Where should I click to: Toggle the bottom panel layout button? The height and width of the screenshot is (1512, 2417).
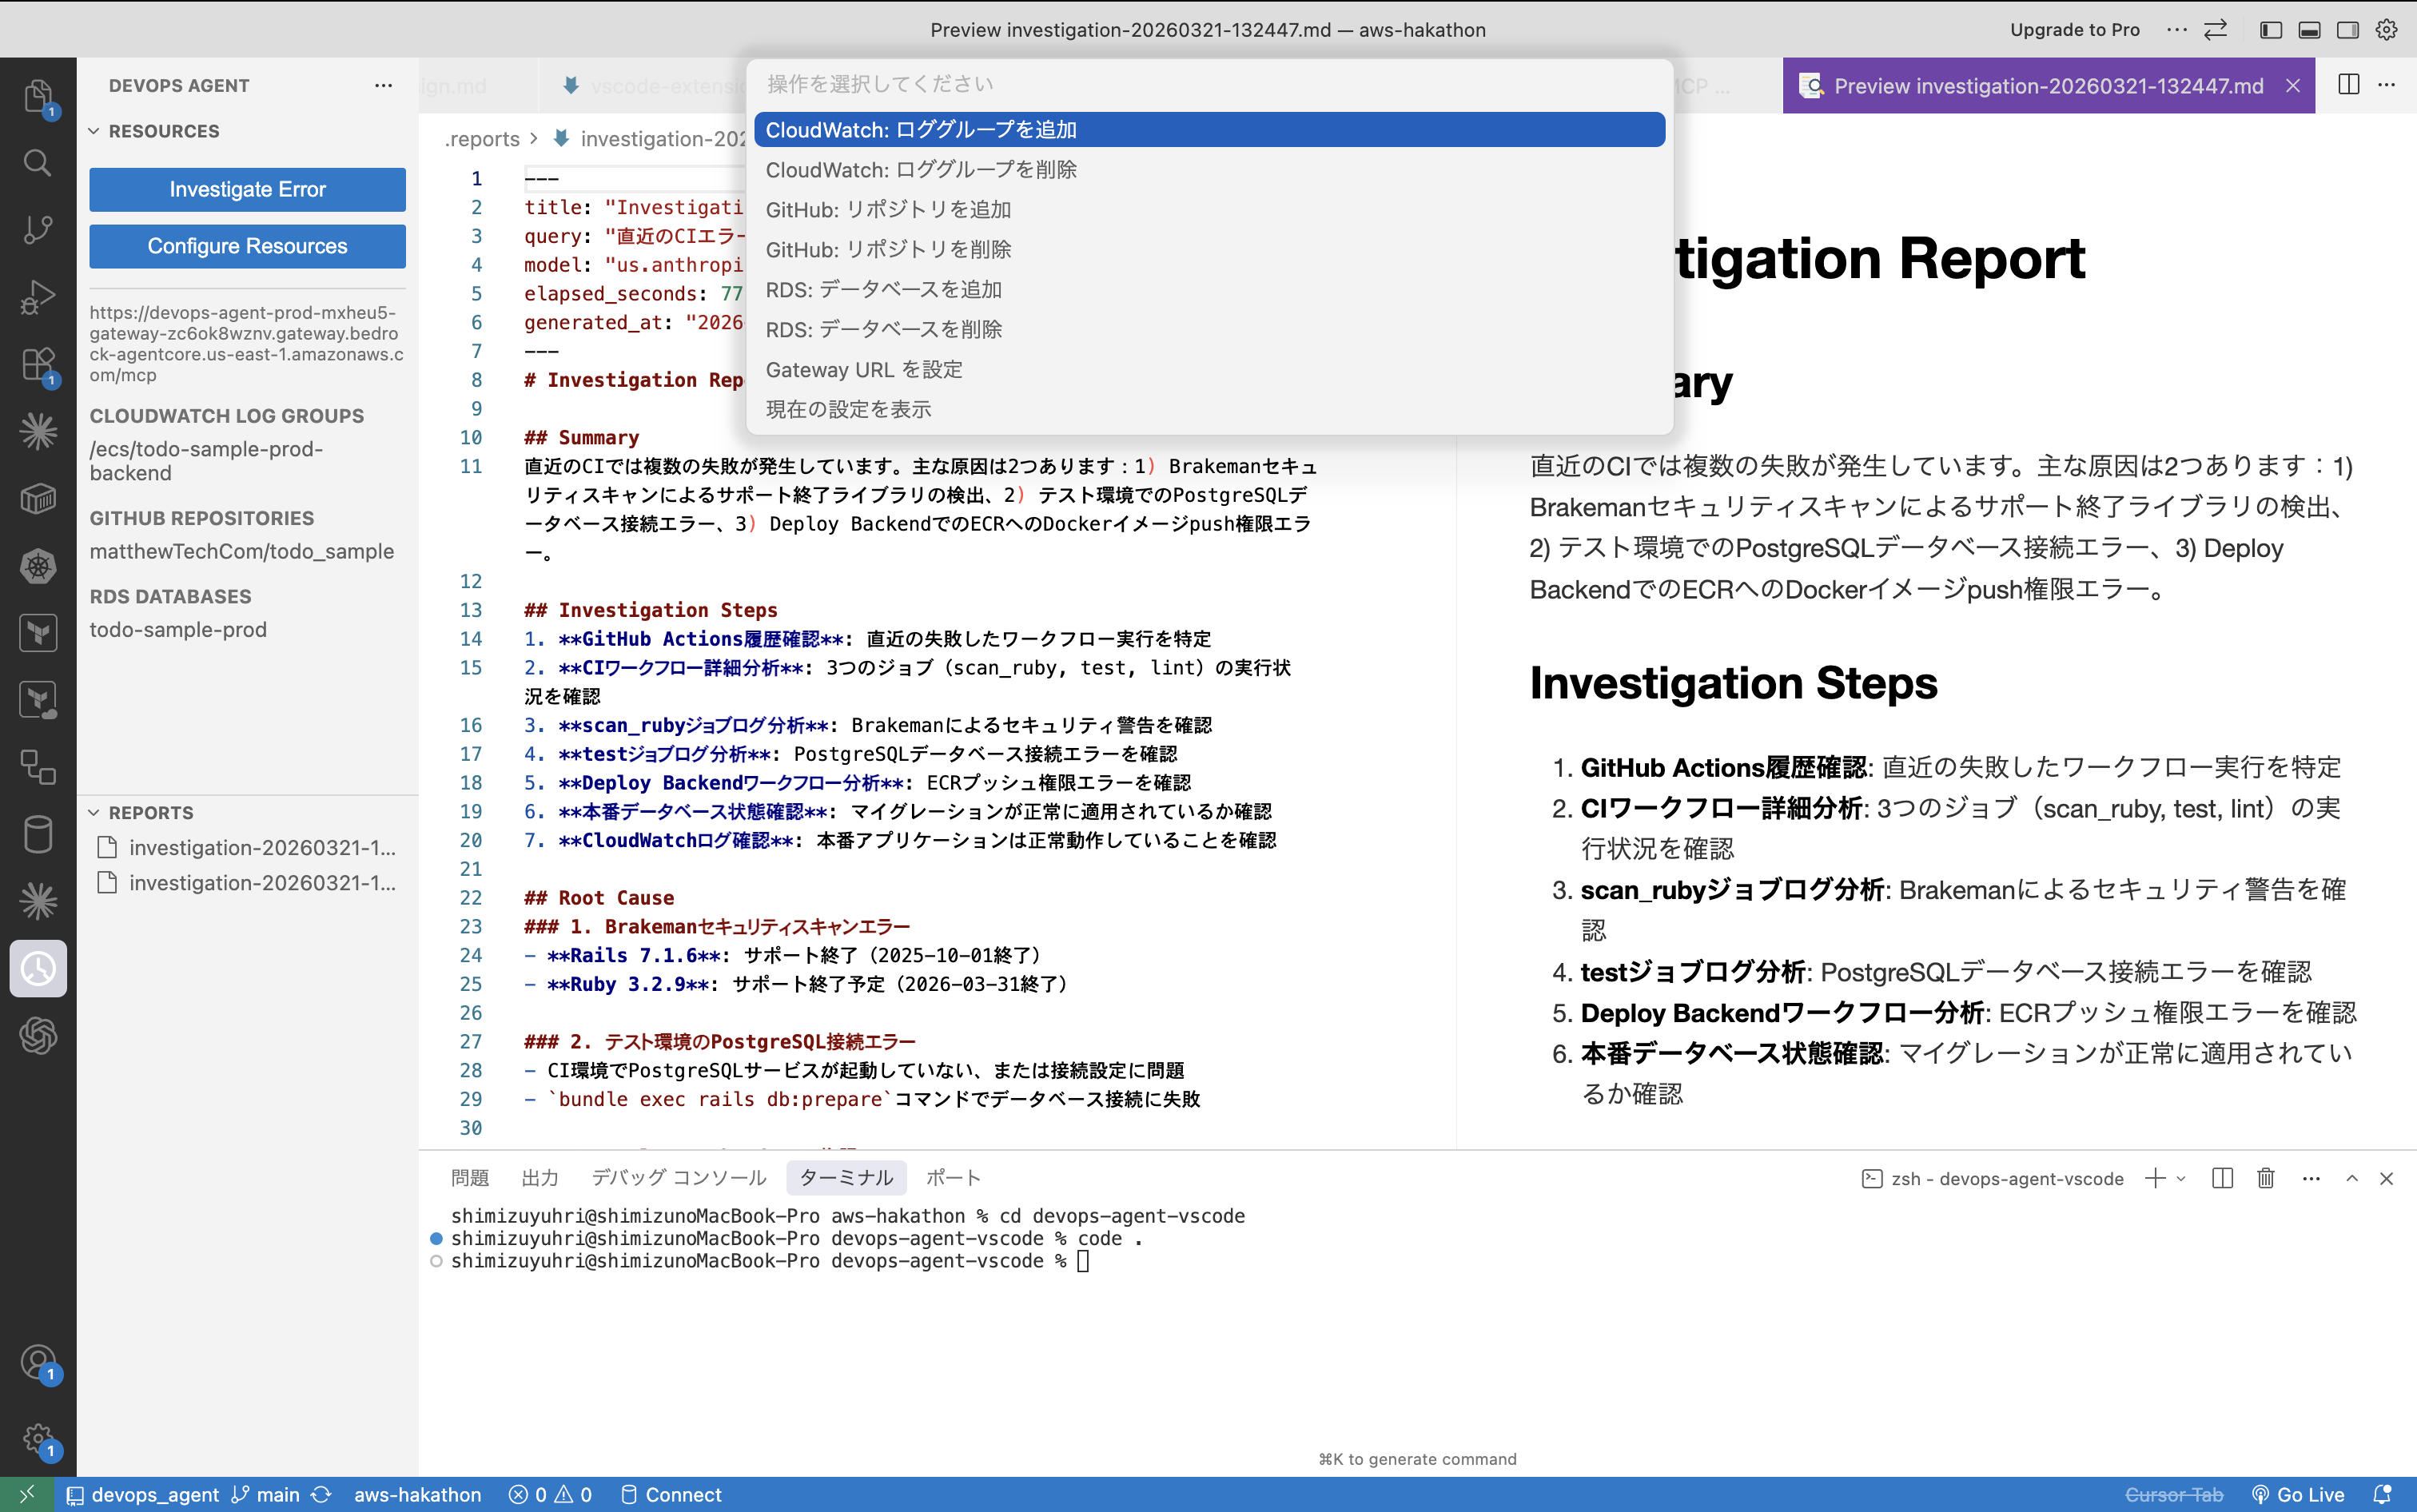tap(2309, 30)
